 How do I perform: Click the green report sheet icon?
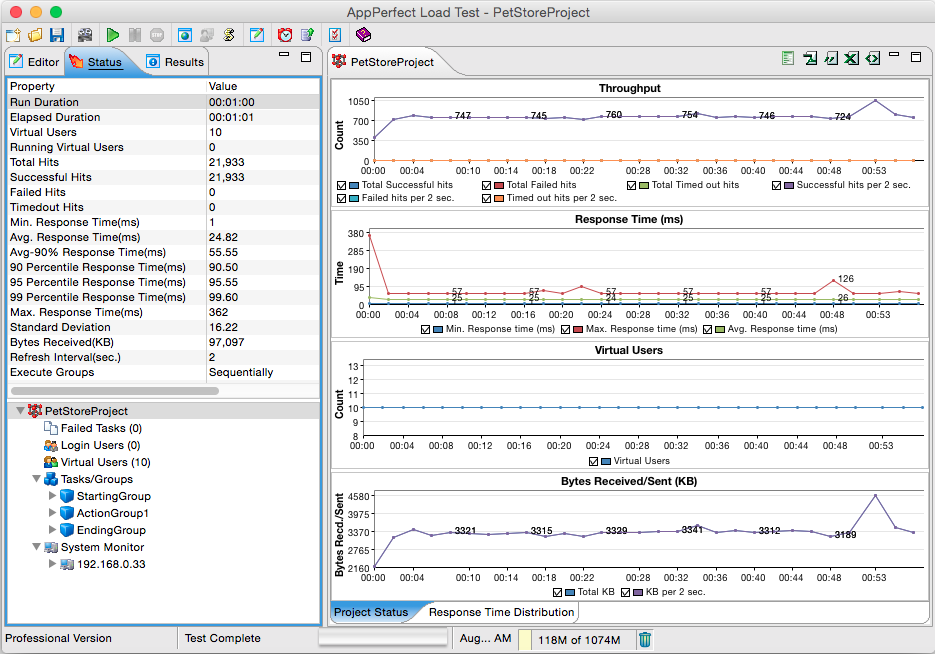pyautogui.click(x=788, y=58)
